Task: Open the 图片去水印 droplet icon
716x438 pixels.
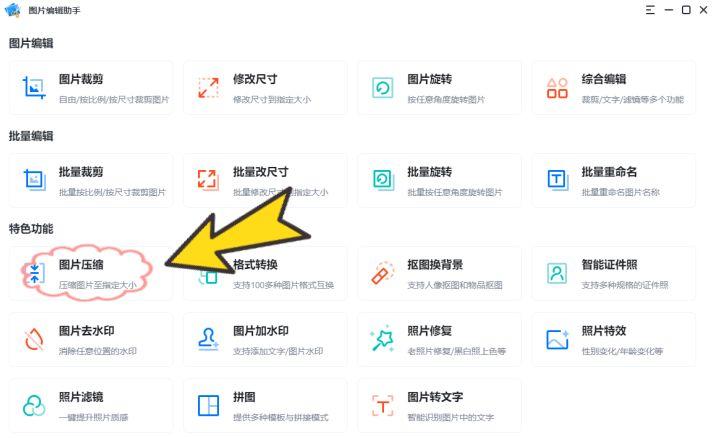Action: (34, 339)
